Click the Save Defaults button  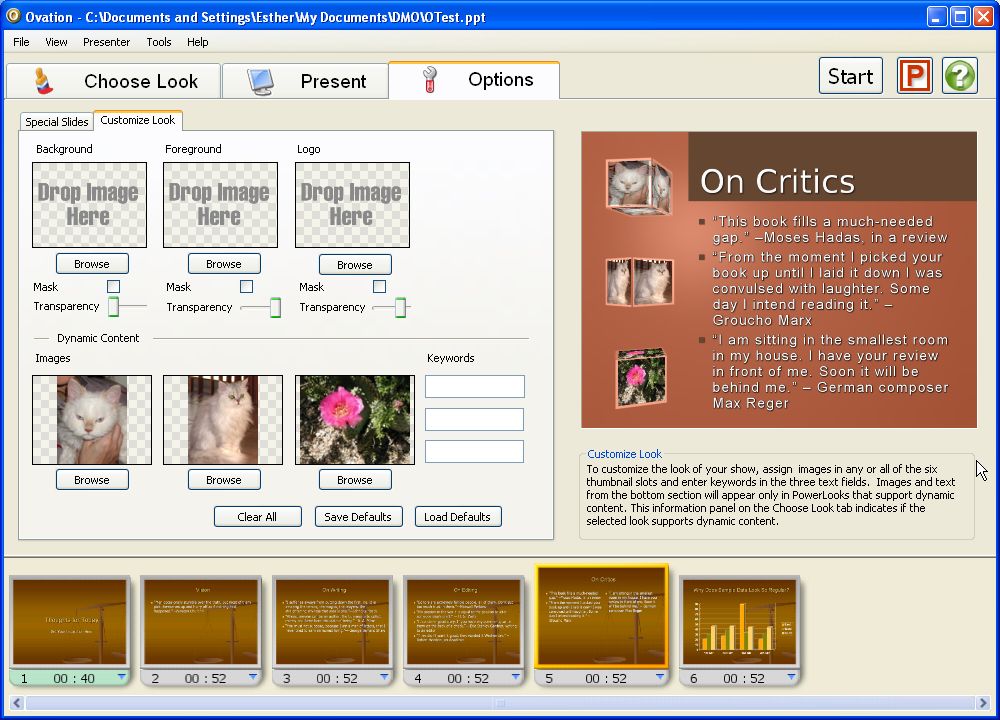pyautogui.click(x=358, y=517)
